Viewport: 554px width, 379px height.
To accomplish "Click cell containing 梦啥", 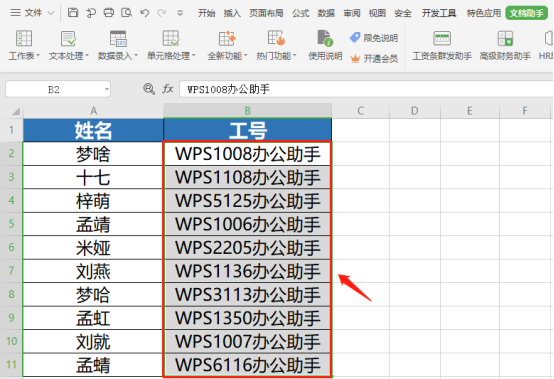I will (x=93, y=154).
